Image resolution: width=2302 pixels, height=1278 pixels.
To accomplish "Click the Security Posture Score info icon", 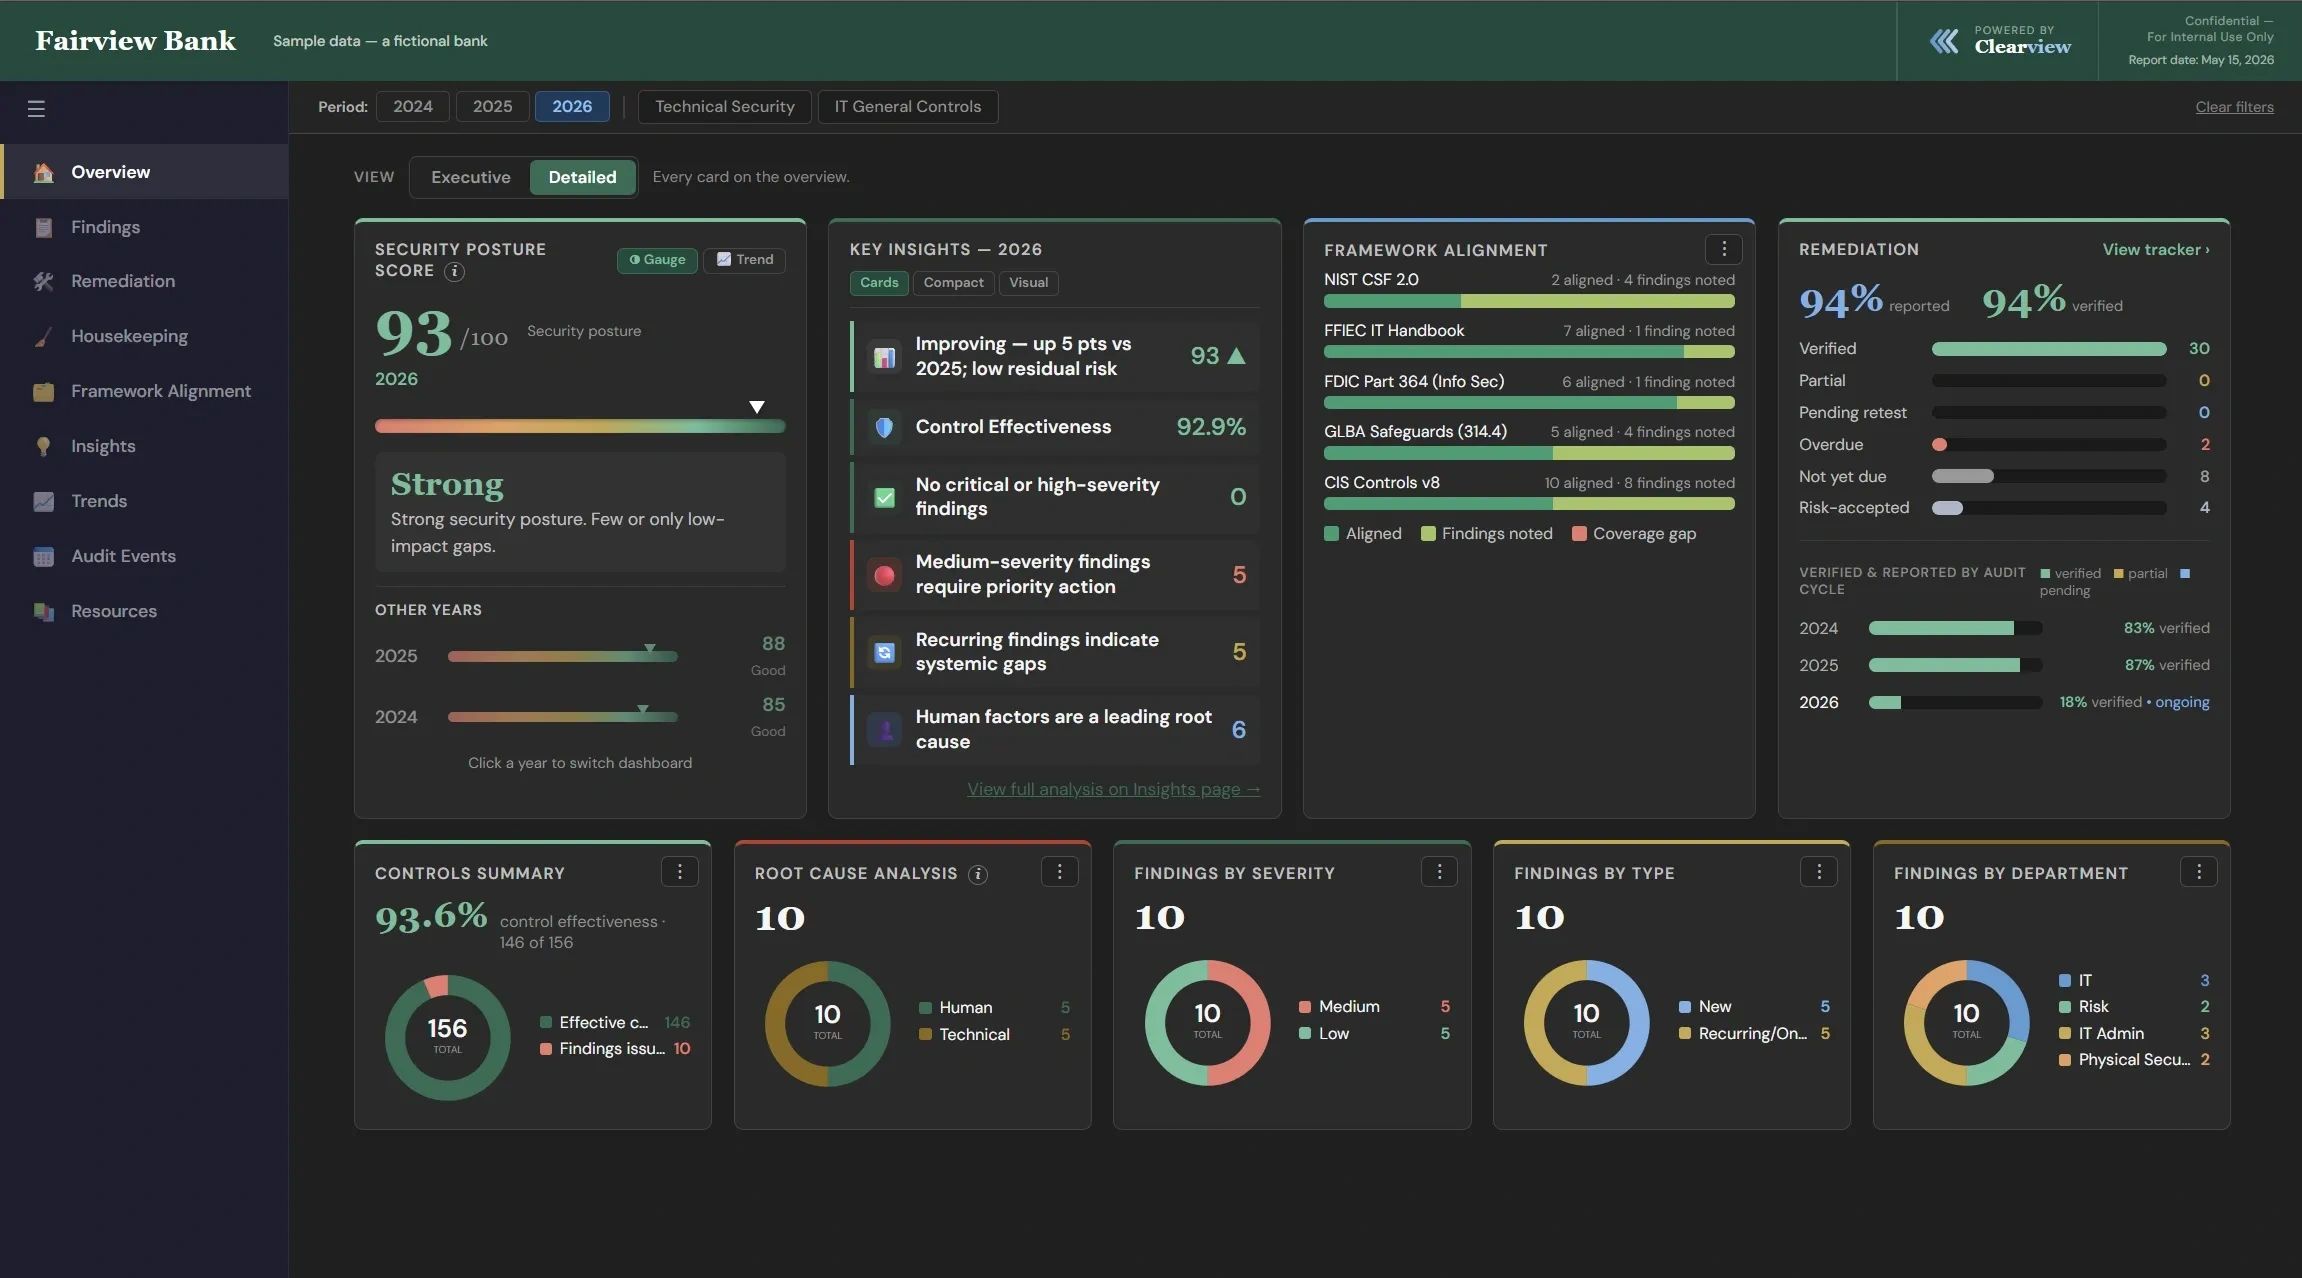I will click(454, 271).
